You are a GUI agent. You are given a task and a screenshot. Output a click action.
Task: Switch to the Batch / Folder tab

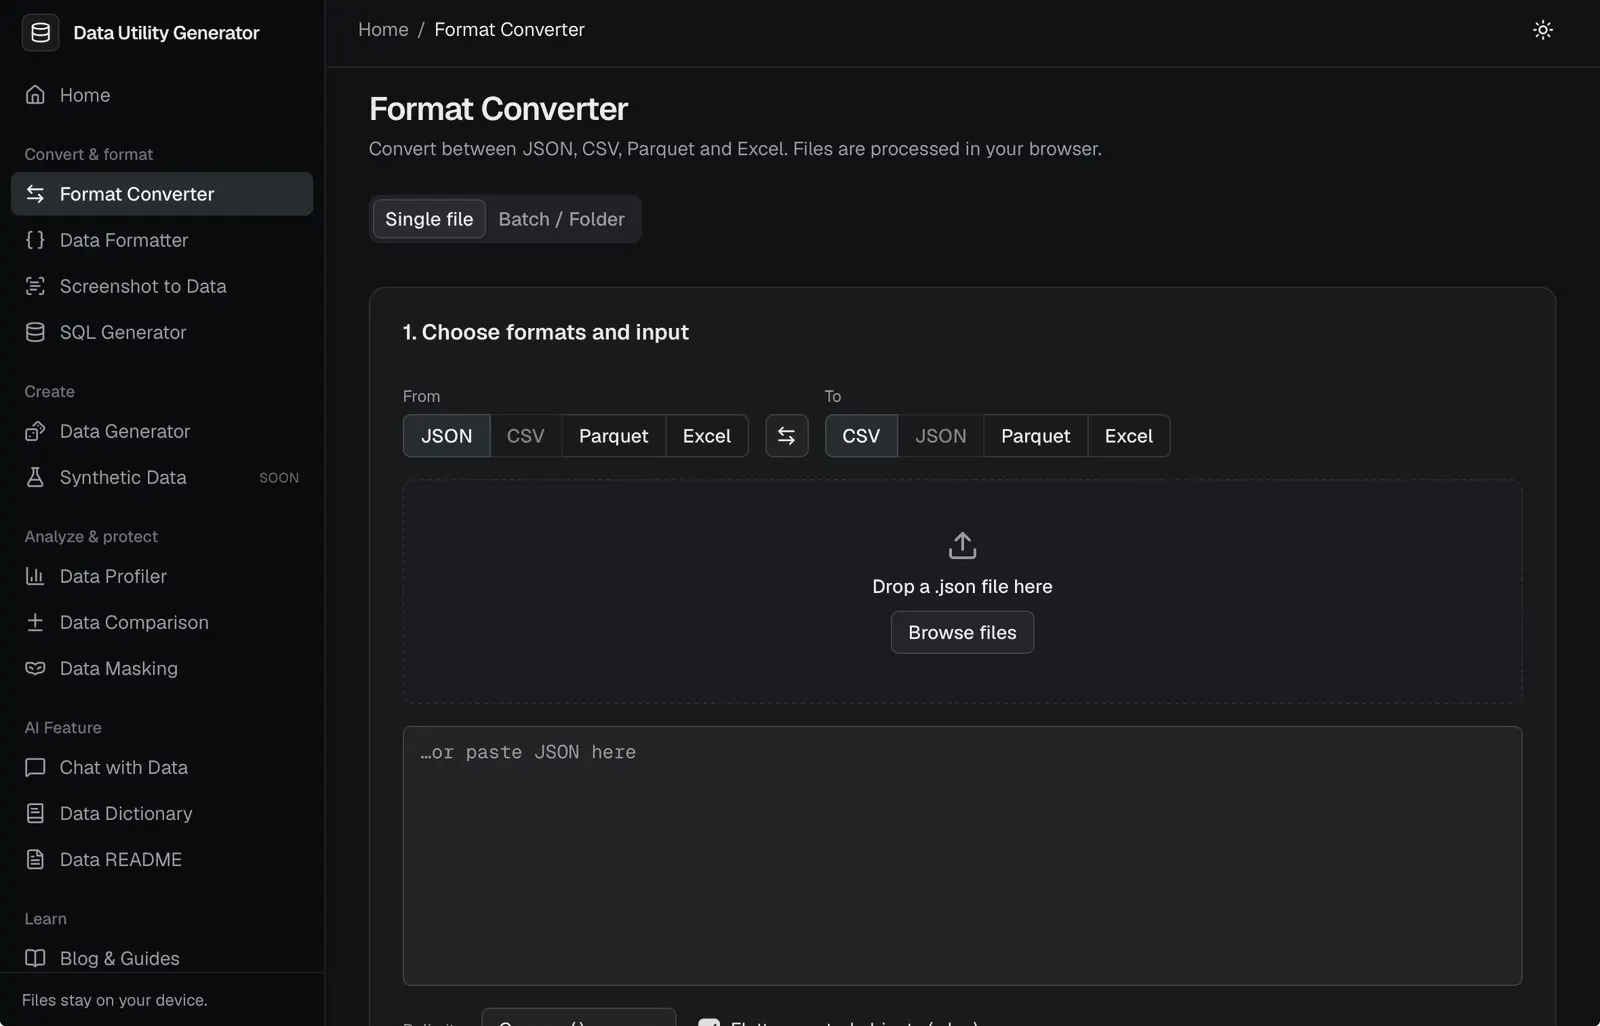pos(561,219)
